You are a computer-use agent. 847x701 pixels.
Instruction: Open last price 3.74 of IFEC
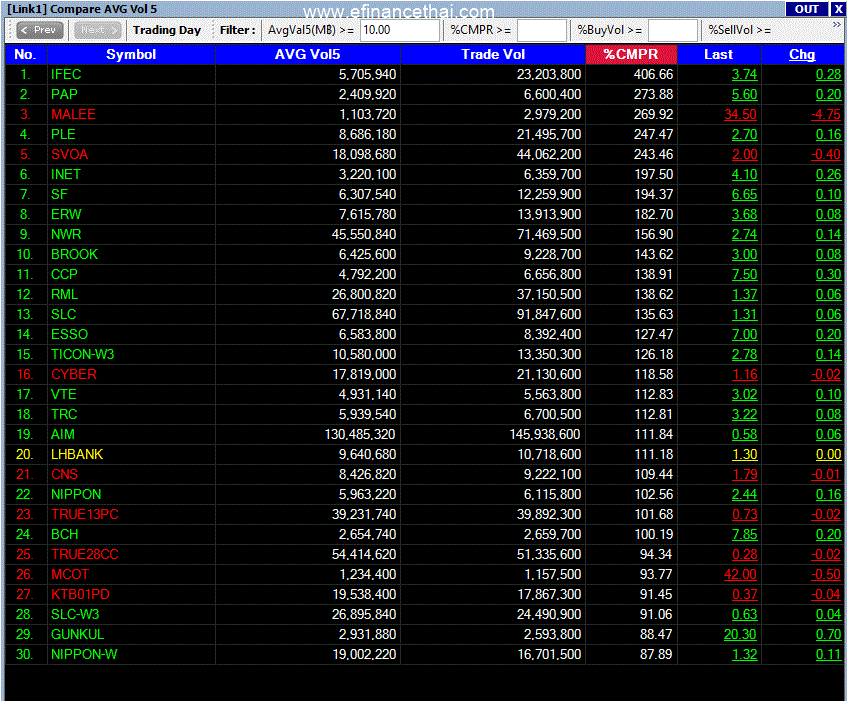click(744, 75)
